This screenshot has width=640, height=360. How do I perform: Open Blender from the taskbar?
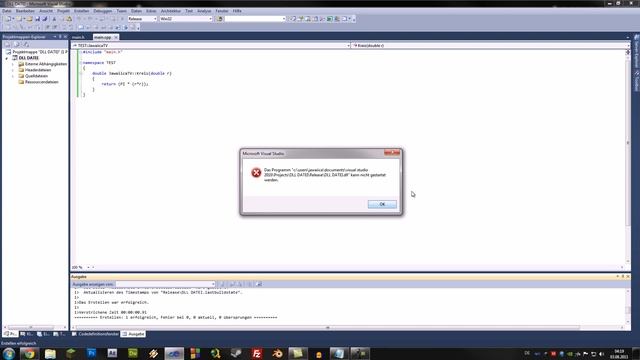tap(278, 353)
